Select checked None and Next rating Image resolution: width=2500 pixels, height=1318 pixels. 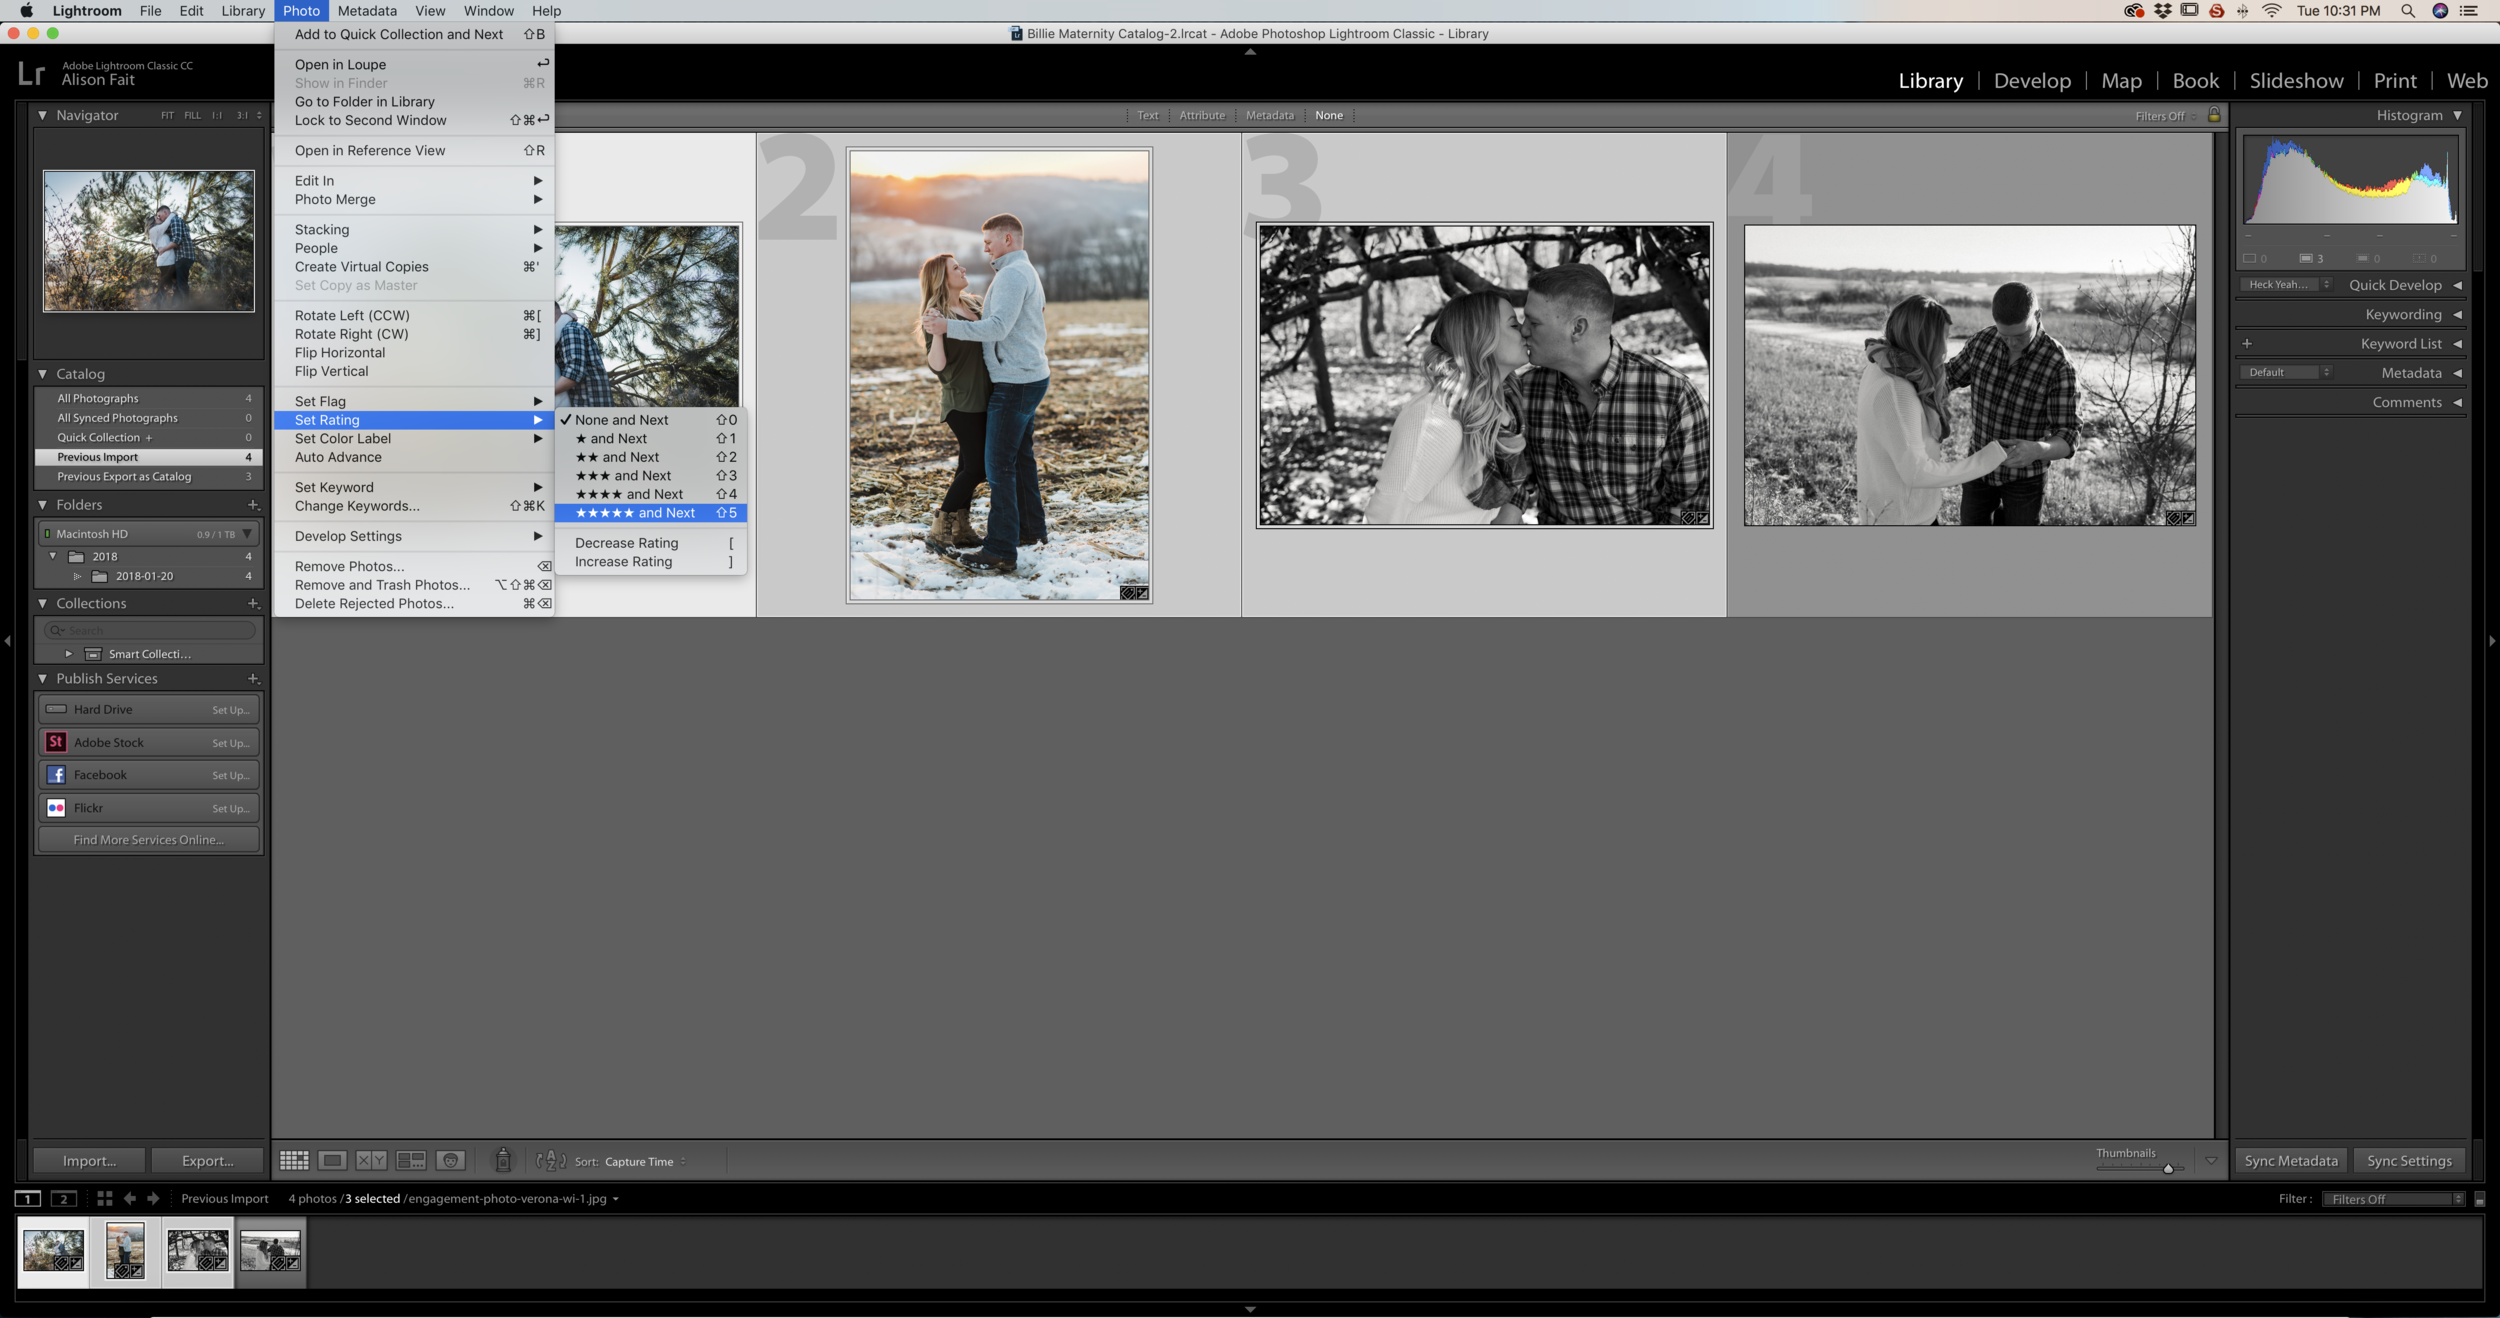click(650, 420)
